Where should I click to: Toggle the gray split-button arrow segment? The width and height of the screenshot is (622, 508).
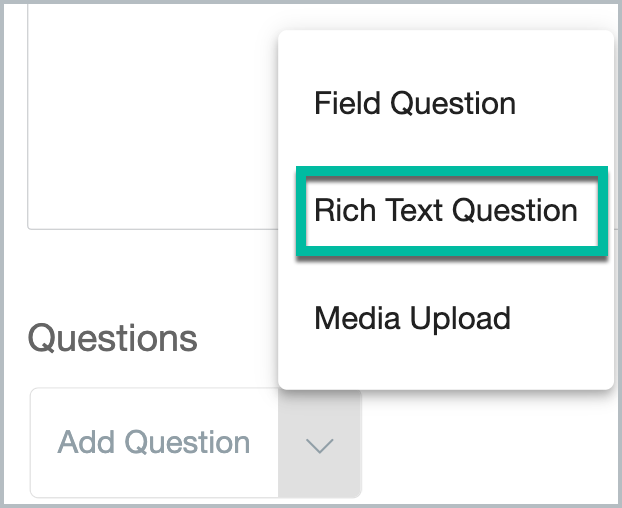pyautogui.click(x=320, y=443)
